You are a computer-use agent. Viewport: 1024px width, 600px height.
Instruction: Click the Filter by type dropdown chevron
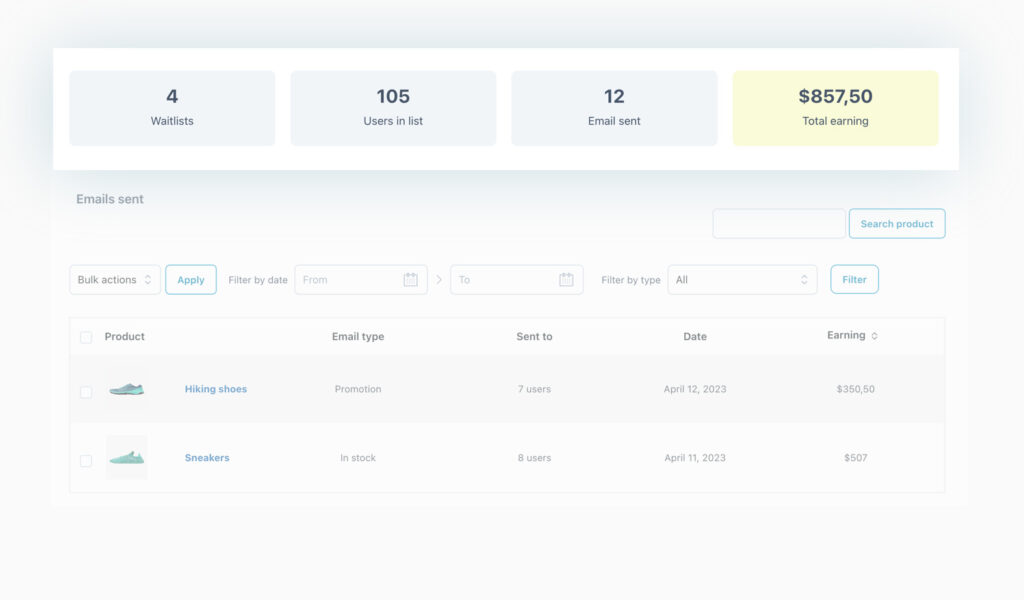[x=803, y=279]
